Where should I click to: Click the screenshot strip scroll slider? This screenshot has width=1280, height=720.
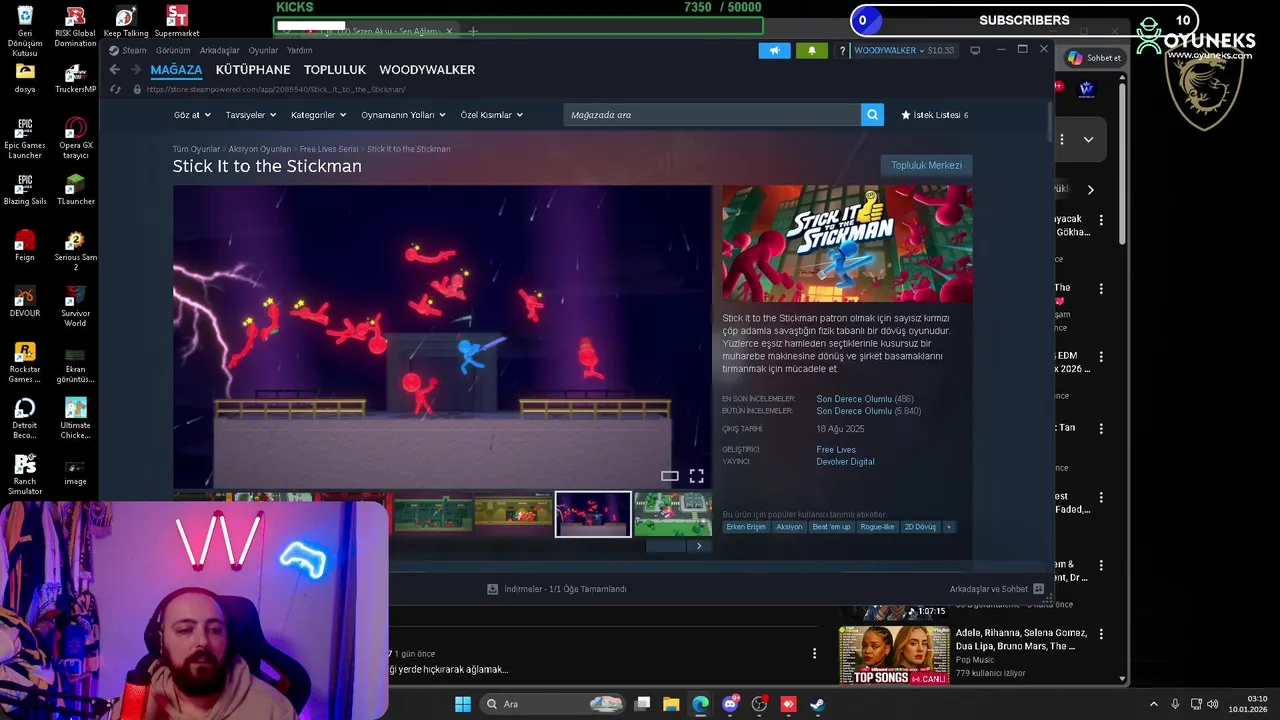pos(666,546)
